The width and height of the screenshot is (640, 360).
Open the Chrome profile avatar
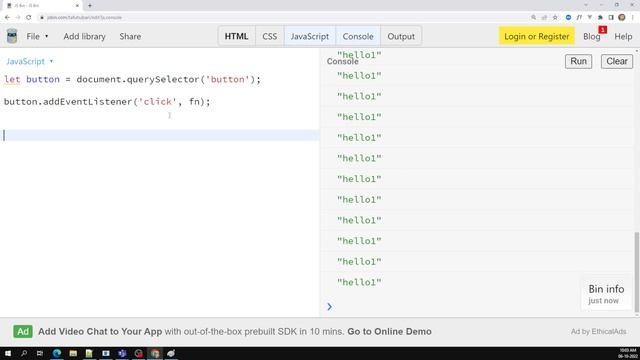pyautogui.click(x=622, y=18)
